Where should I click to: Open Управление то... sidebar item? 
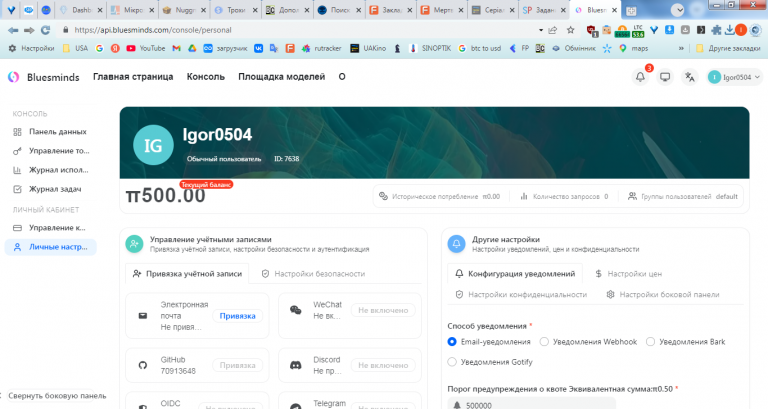coord(50,151)
